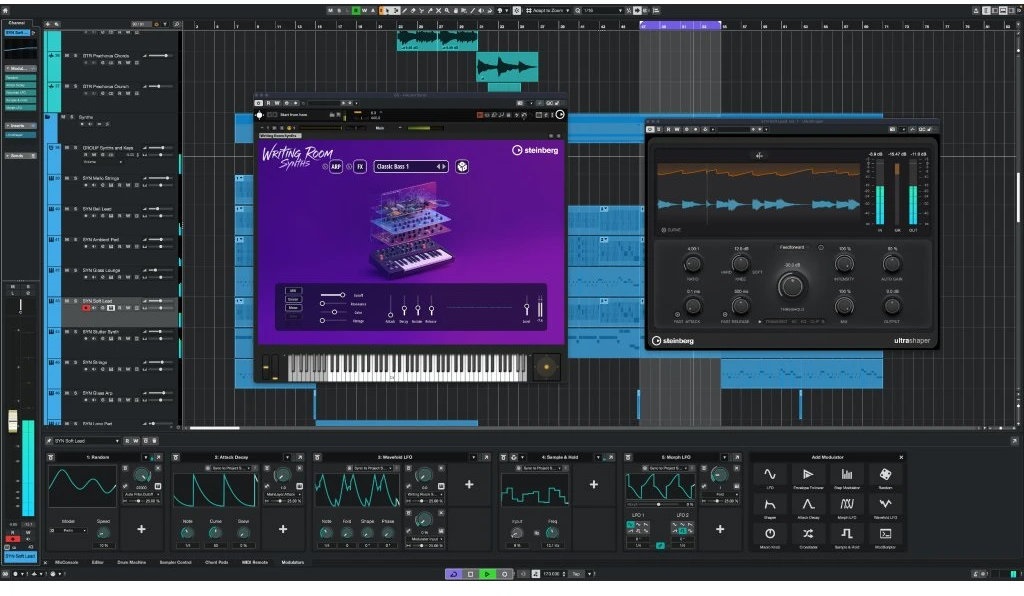The height and width of the screenshot is (596, 1024).
Task: Enable Fast Attack in UltraShaper
Action: pyautogui.click(x=677, y=314)
